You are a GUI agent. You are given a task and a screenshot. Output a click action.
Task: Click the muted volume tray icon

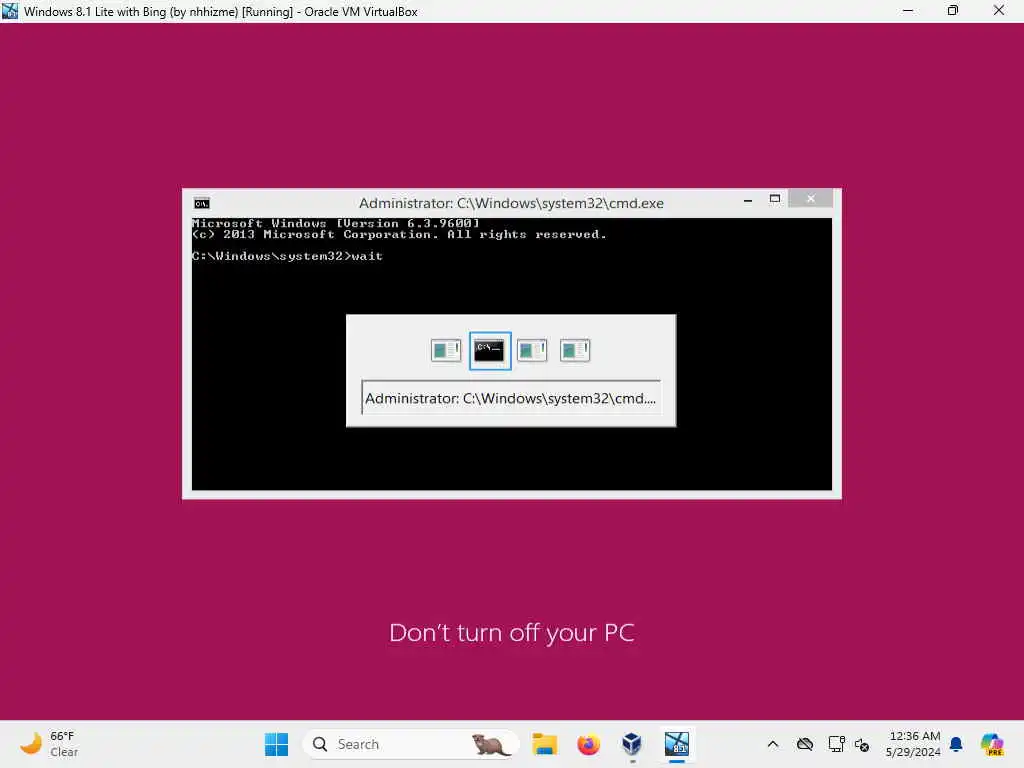[x=862, y=744]
